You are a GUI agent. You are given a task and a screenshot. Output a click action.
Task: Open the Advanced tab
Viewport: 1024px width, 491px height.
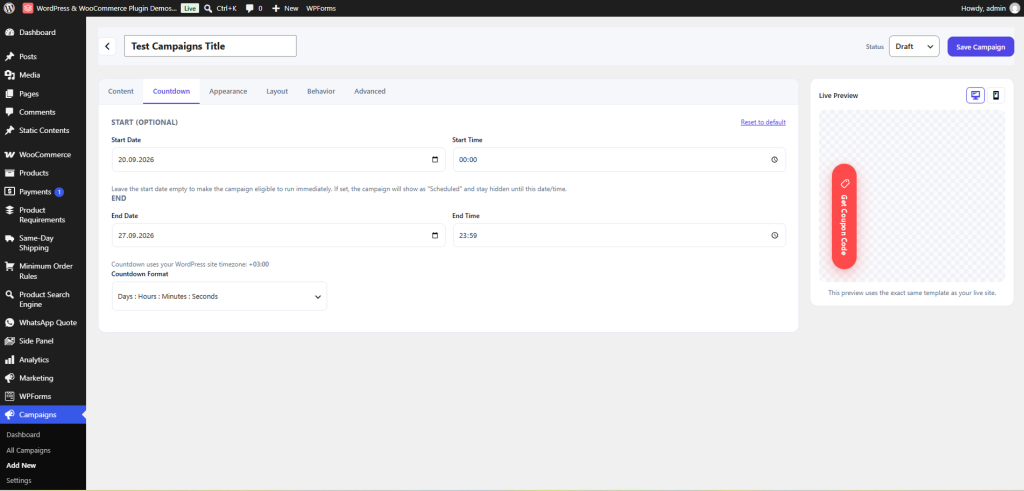pyautogui.click(x=370, y=91)
